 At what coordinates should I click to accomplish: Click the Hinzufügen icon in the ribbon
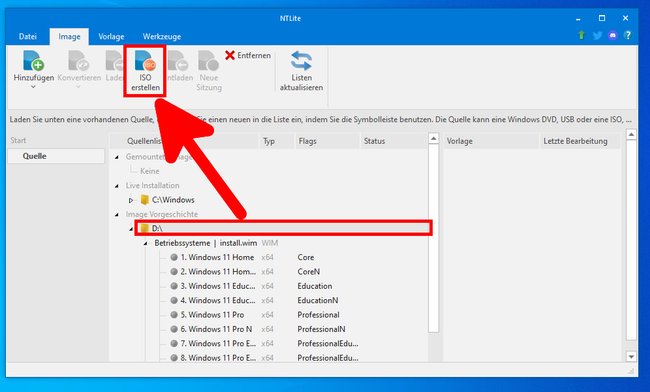click(33, 60)
